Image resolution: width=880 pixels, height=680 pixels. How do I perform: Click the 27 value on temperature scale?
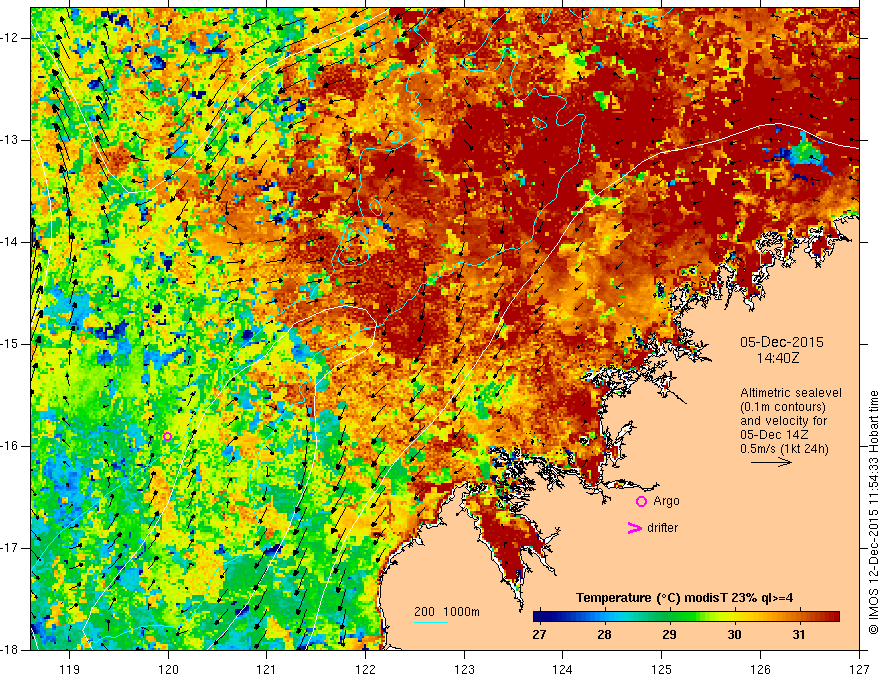(x=539, y=635)
